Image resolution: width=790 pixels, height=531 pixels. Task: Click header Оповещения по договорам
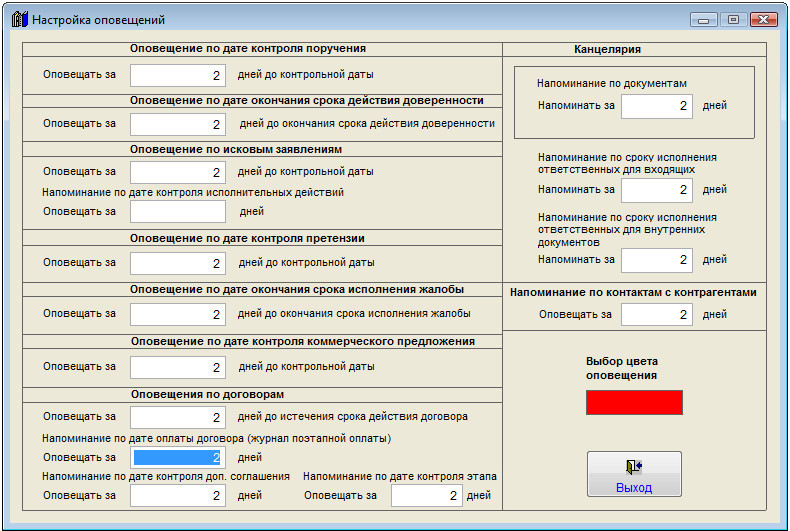(208, 394)
